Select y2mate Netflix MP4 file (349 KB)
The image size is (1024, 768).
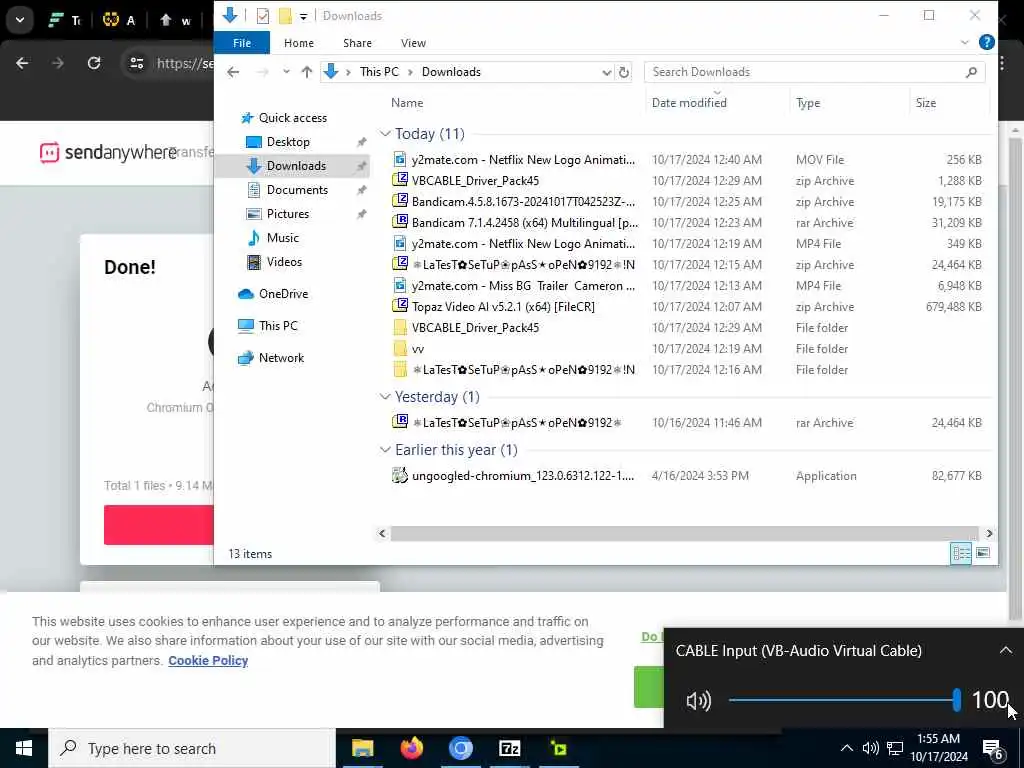point(523,244)
